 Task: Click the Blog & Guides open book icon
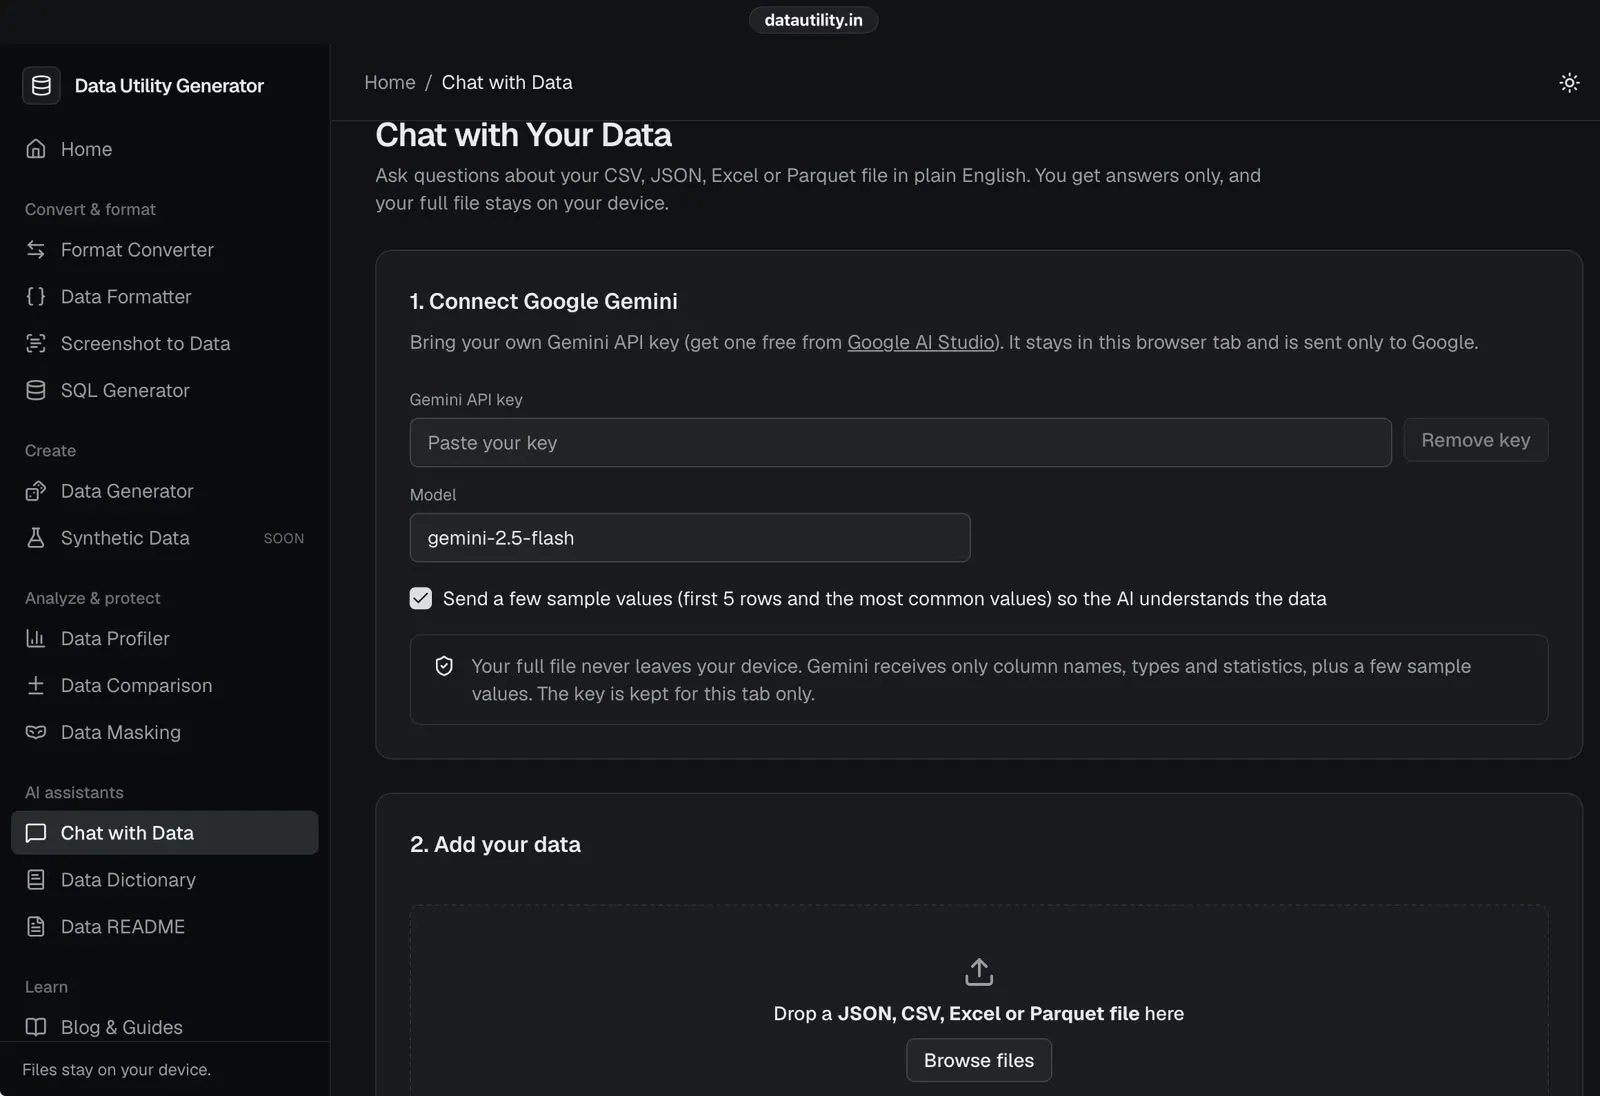click(x=36, y=1027)
